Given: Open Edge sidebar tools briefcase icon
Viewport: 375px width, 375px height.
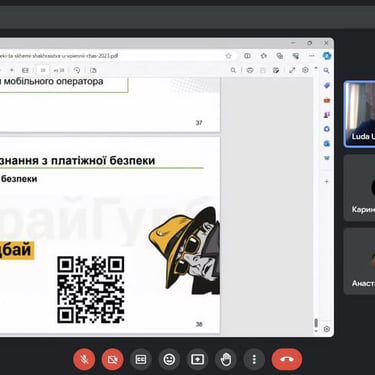Looking at the screenshot, I should tap(327, 100).
